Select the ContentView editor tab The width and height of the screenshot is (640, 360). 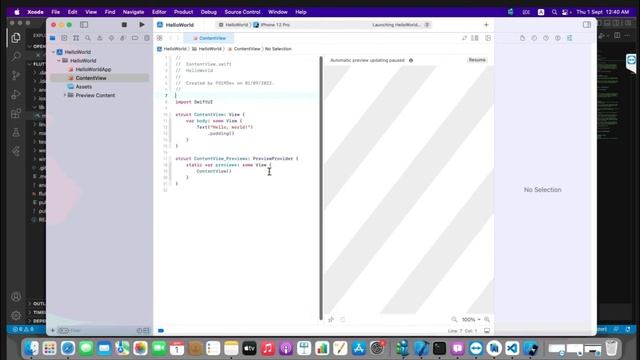pyautogui.click(x=209, y=38)
